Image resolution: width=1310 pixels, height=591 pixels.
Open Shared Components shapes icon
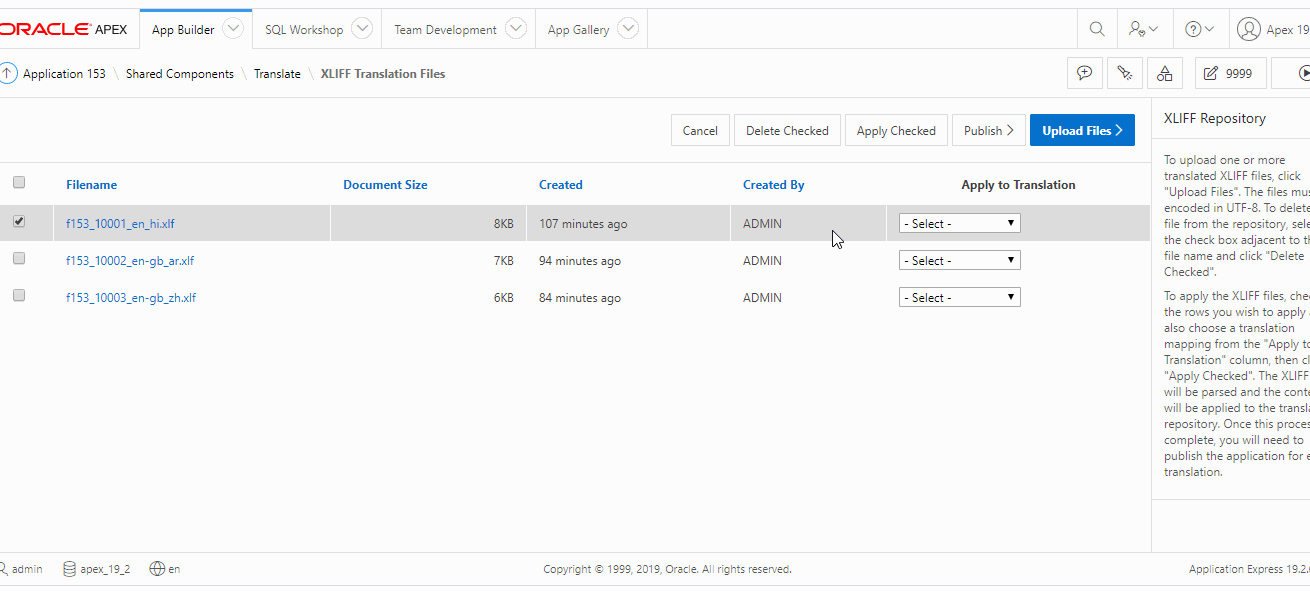pyautogui.click(x=1164, y=73)
